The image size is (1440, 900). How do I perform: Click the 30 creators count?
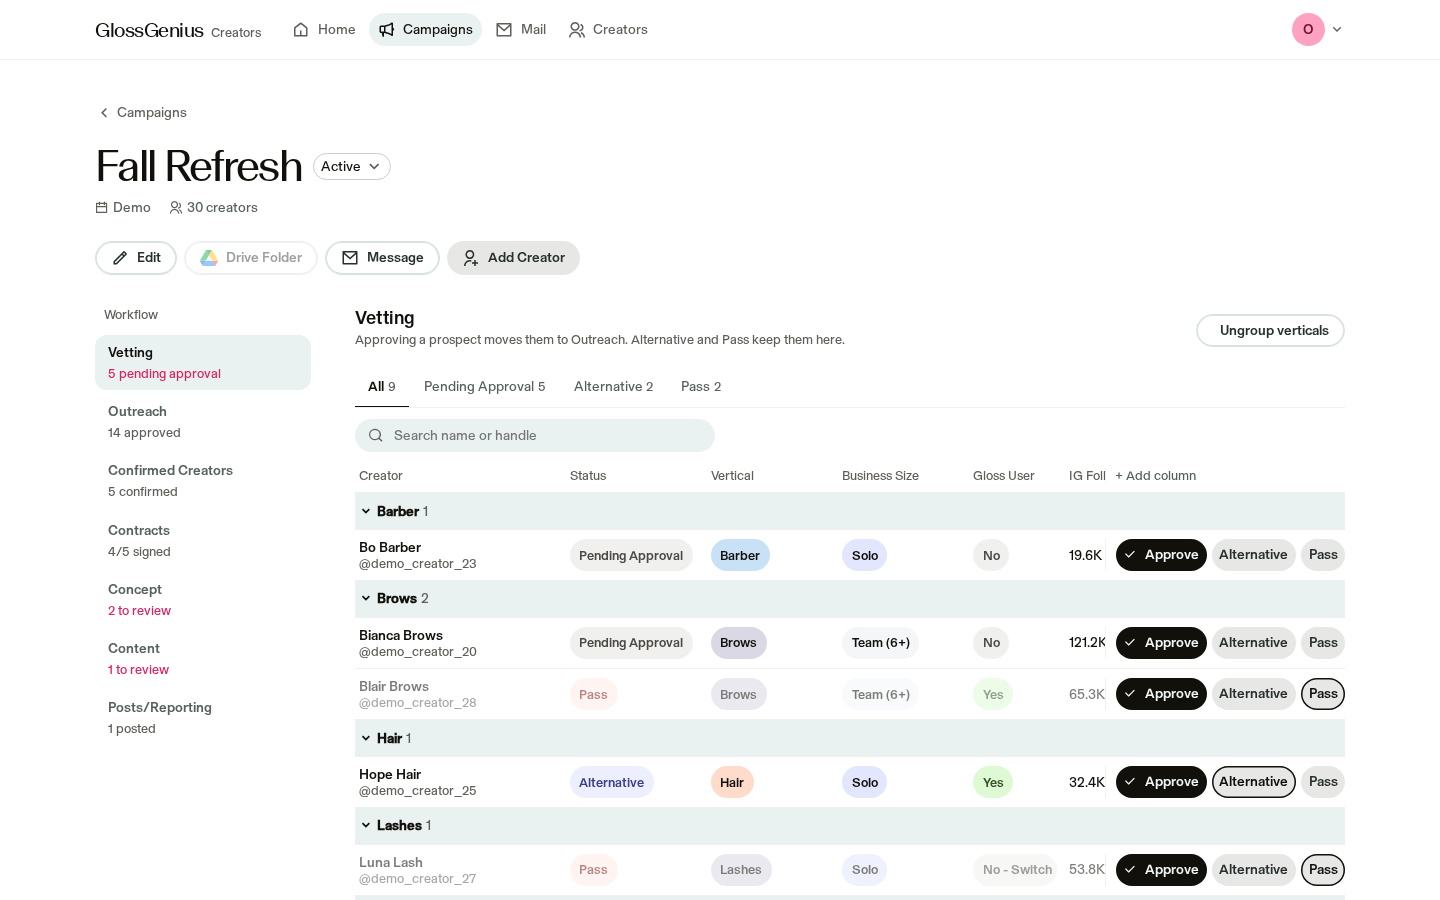pyautogui.click(x=214, y=208)
